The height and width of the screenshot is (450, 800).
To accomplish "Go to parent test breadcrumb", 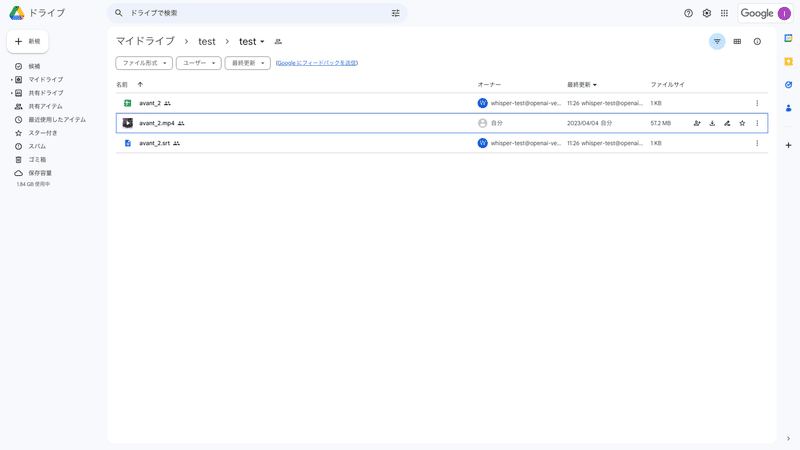I will click(207, 41).
